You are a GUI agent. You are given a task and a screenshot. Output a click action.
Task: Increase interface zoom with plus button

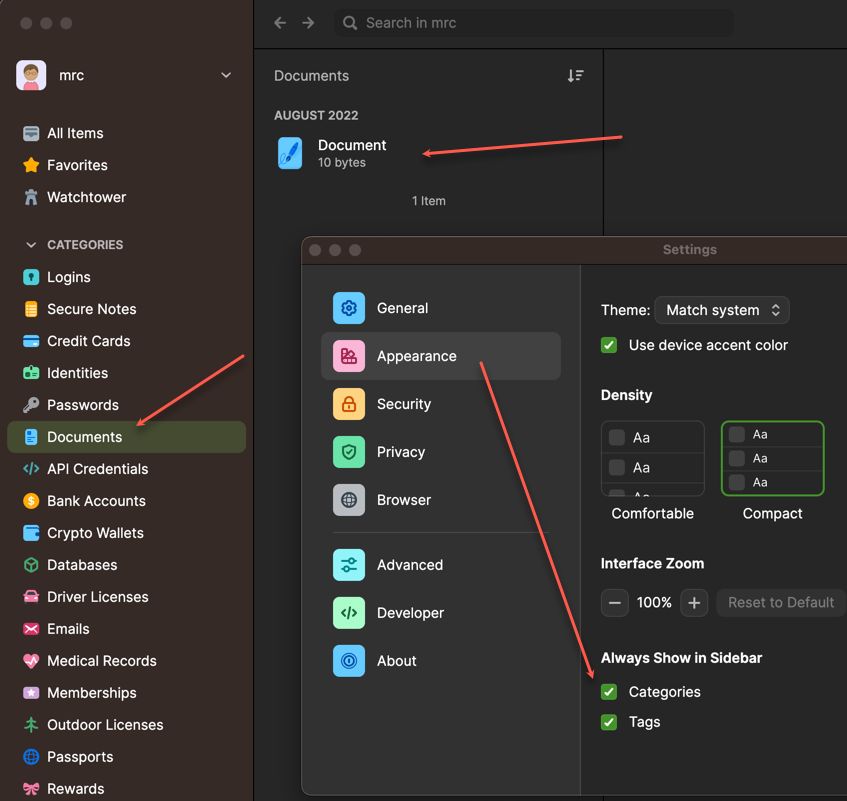(x=694, y=602)
